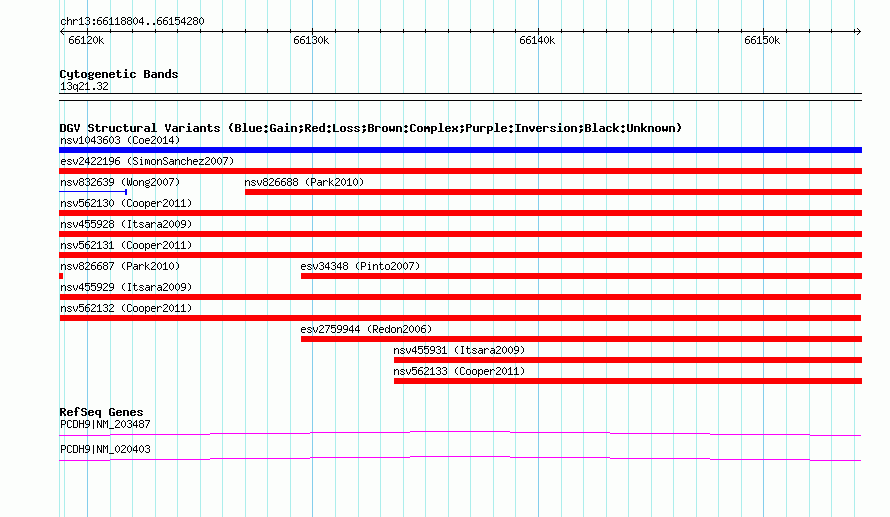The width and height of the screenshot is (890, 517).
Task: Open variant label nsv562132 (Cooper2011)
Action: [x=126, y=308]
